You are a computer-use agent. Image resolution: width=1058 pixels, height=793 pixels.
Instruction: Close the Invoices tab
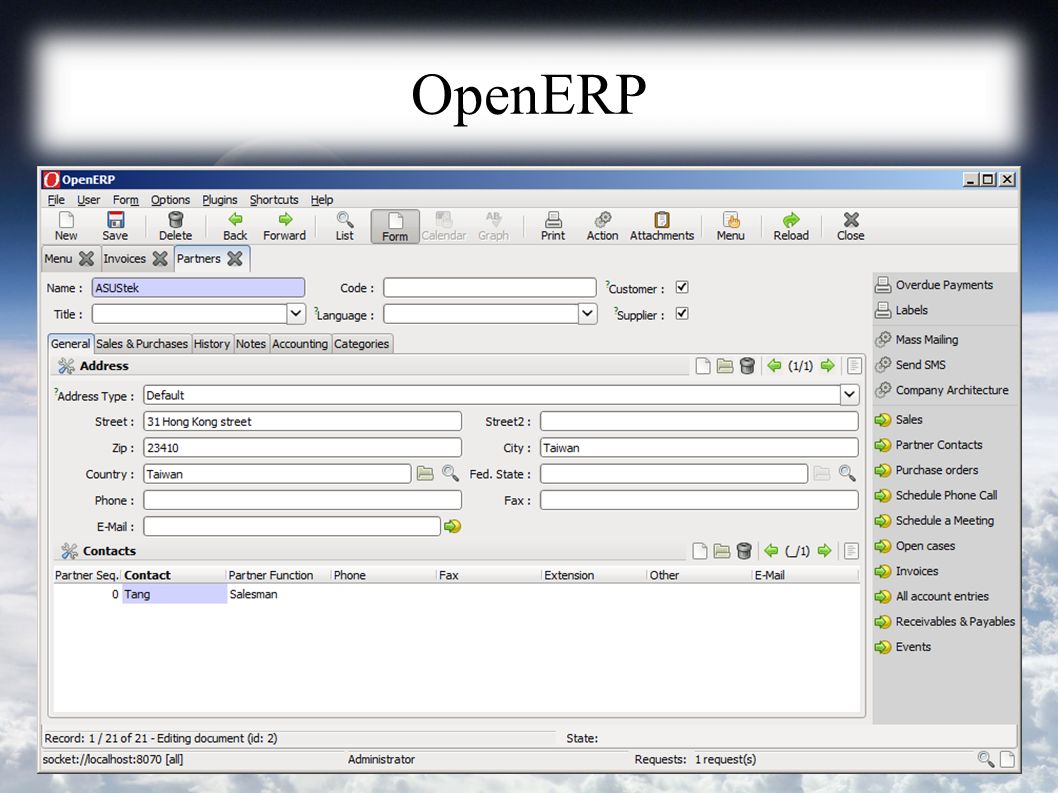coord(160,258)
